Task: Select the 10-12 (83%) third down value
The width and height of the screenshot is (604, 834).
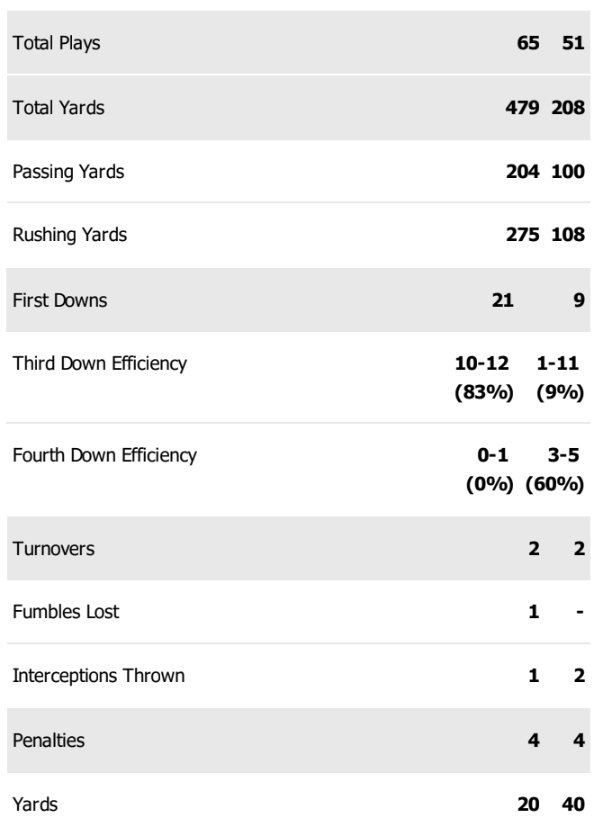Action: (x=485, y=378)
